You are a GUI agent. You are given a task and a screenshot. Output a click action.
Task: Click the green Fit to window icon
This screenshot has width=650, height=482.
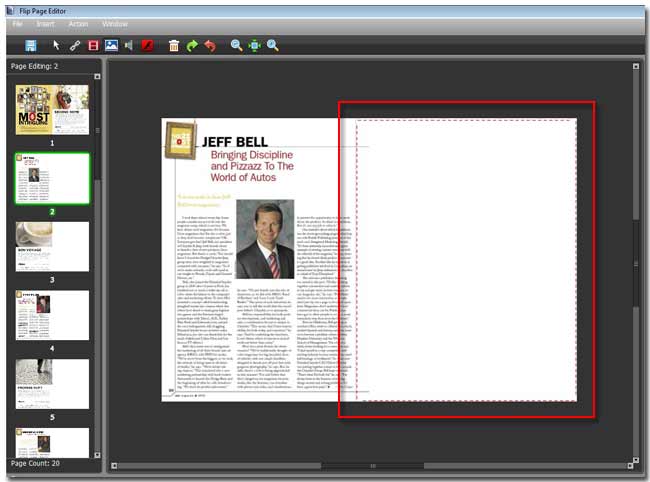click(255, 45)
